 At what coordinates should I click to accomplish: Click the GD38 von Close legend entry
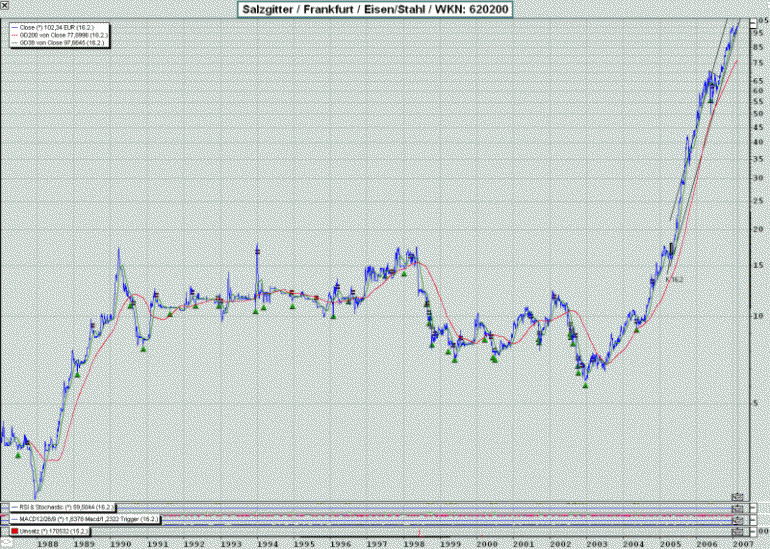[x=62, y=44]
